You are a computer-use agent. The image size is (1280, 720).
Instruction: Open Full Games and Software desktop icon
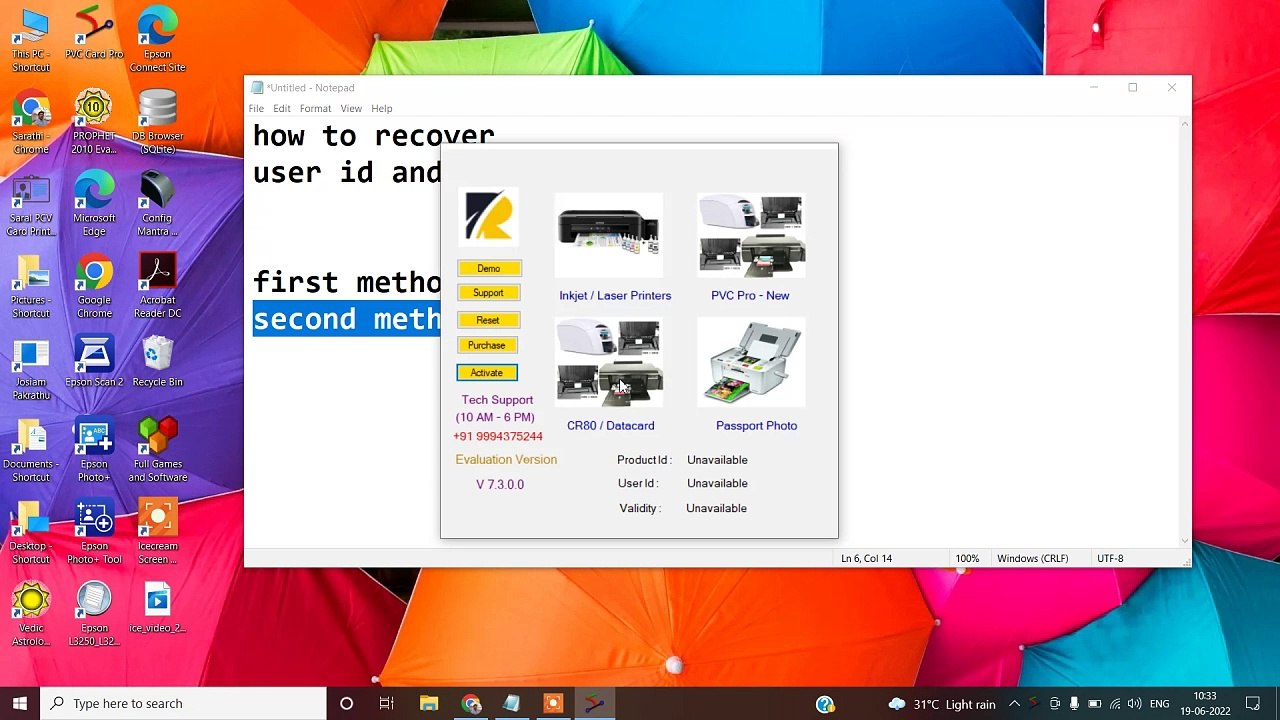pyautogui.click(x=157, y=450)
